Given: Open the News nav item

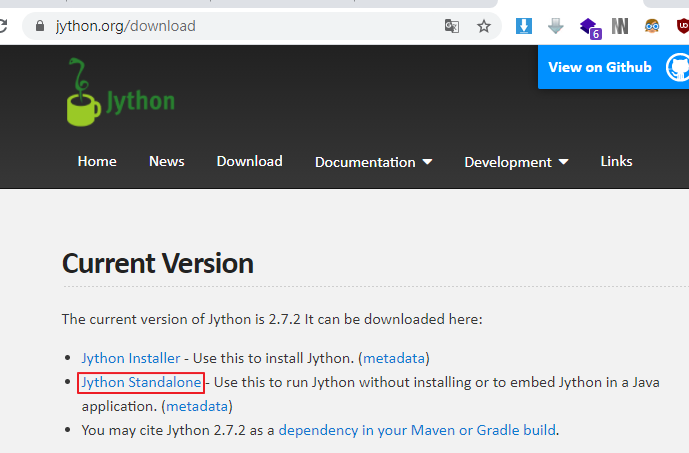Looking at the screenshot, I should click(x=167, y=161).
